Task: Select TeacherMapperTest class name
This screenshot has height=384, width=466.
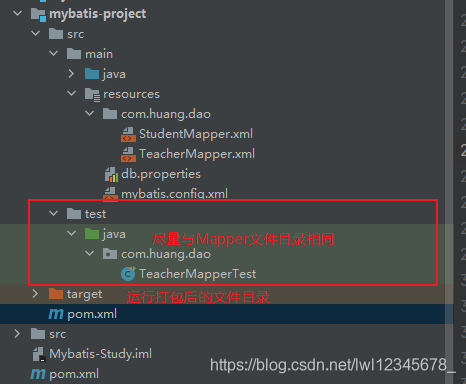Action: click(x=198, y=274)
